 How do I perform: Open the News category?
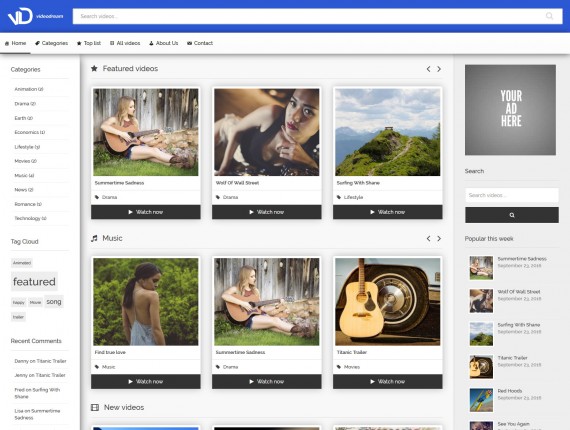click(x=24, y=190)
